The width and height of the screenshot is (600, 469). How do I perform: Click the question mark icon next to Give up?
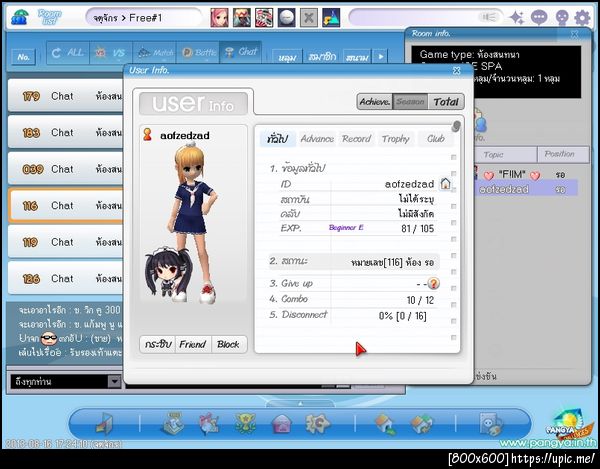(x=433, y=283)
